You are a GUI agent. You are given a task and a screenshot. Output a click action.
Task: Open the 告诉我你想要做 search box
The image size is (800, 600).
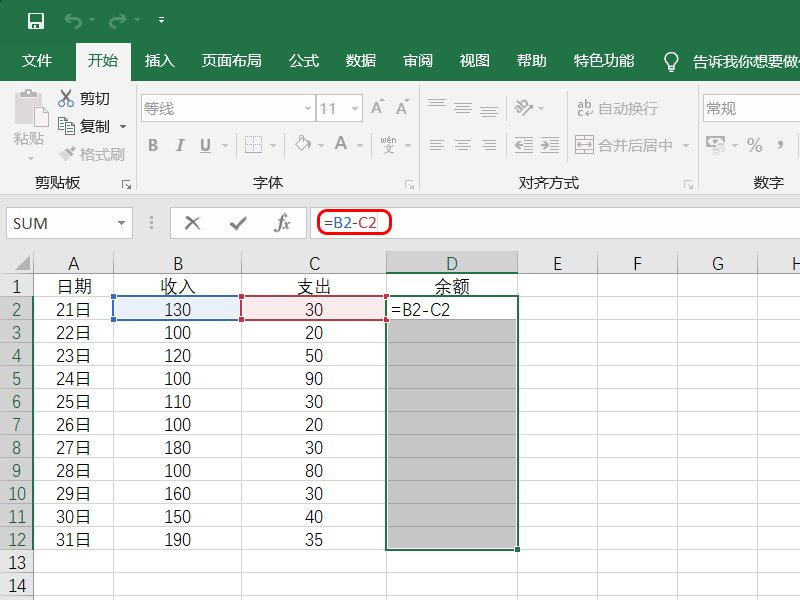click(740, 60)
